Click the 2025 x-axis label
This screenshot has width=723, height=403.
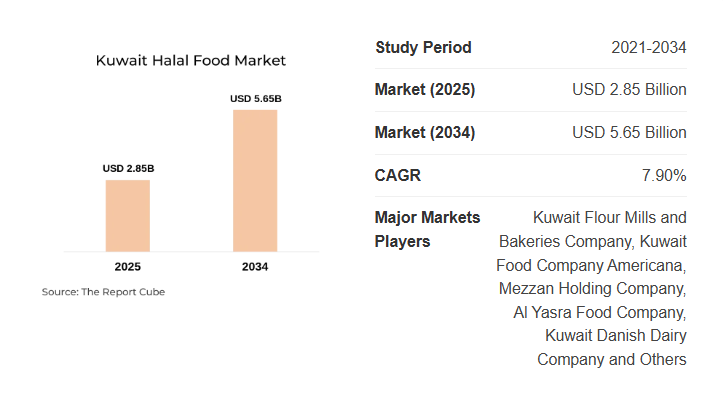[128, 267]
